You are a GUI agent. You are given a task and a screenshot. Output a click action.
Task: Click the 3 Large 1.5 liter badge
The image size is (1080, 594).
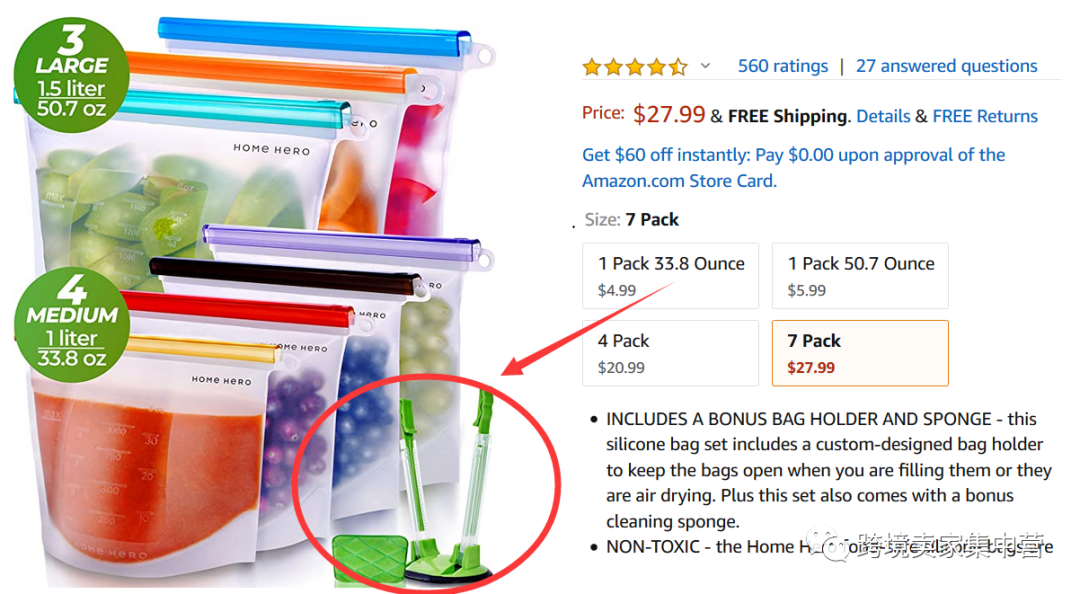pyautogui.click(x=72, y=75)
